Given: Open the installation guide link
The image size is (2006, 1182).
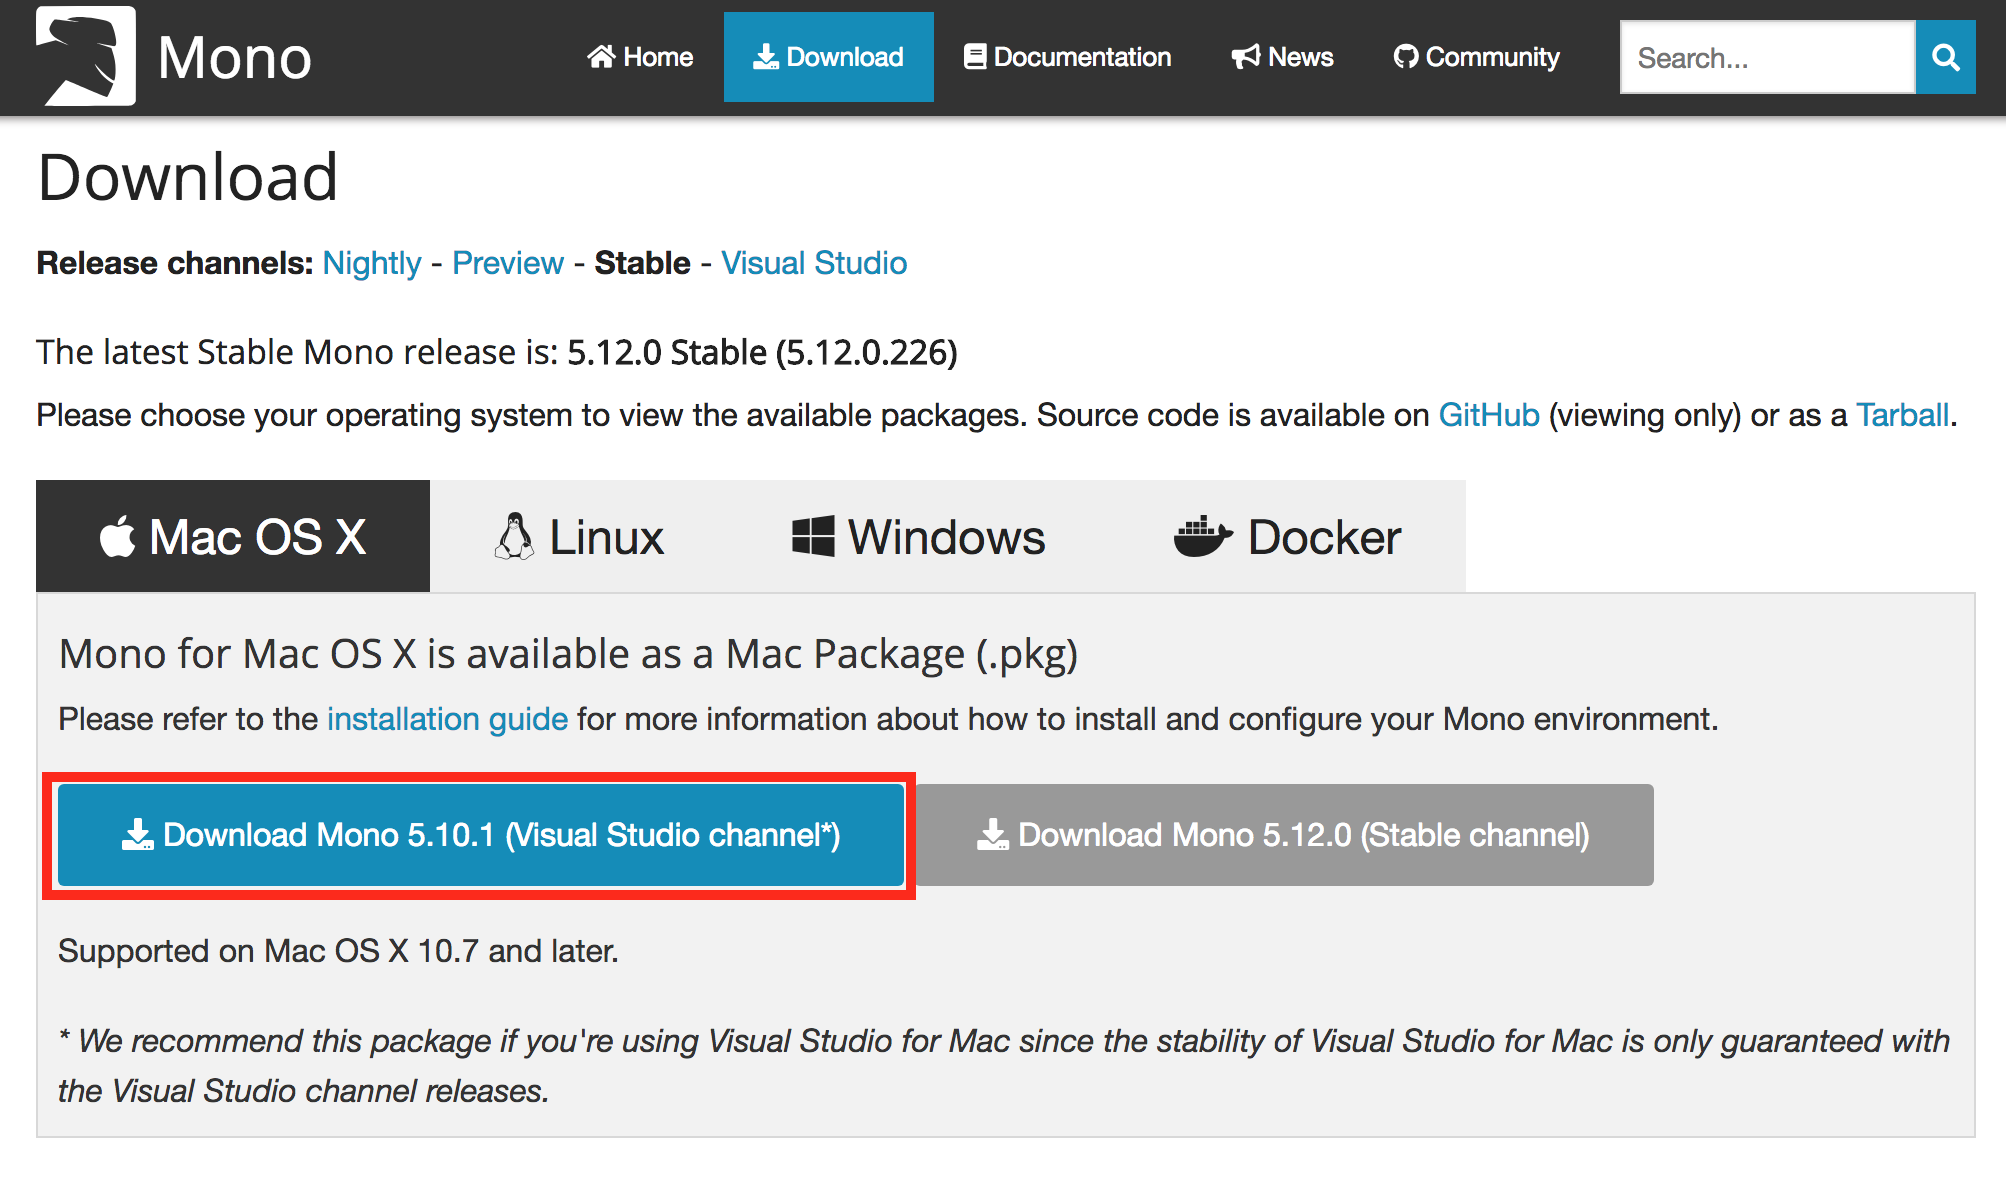Looking at the screenshot, I should [447, 719].
